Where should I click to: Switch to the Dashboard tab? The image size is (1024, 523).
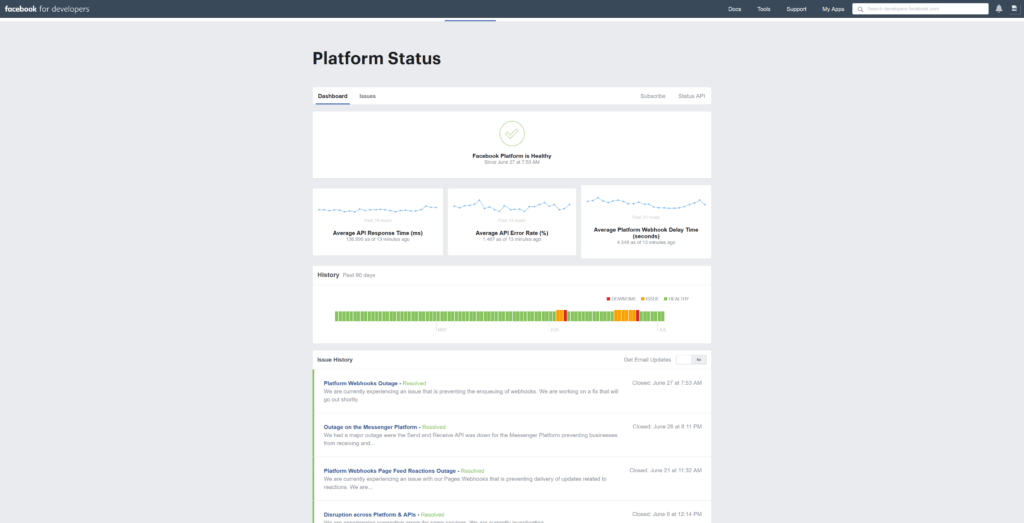click(332, 96)
